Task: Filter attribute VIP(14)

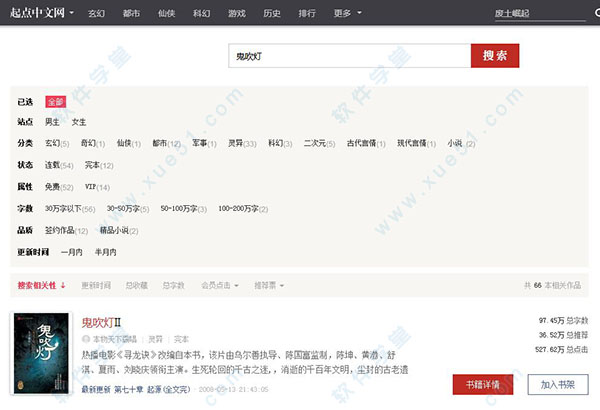Action: (97, 187)
